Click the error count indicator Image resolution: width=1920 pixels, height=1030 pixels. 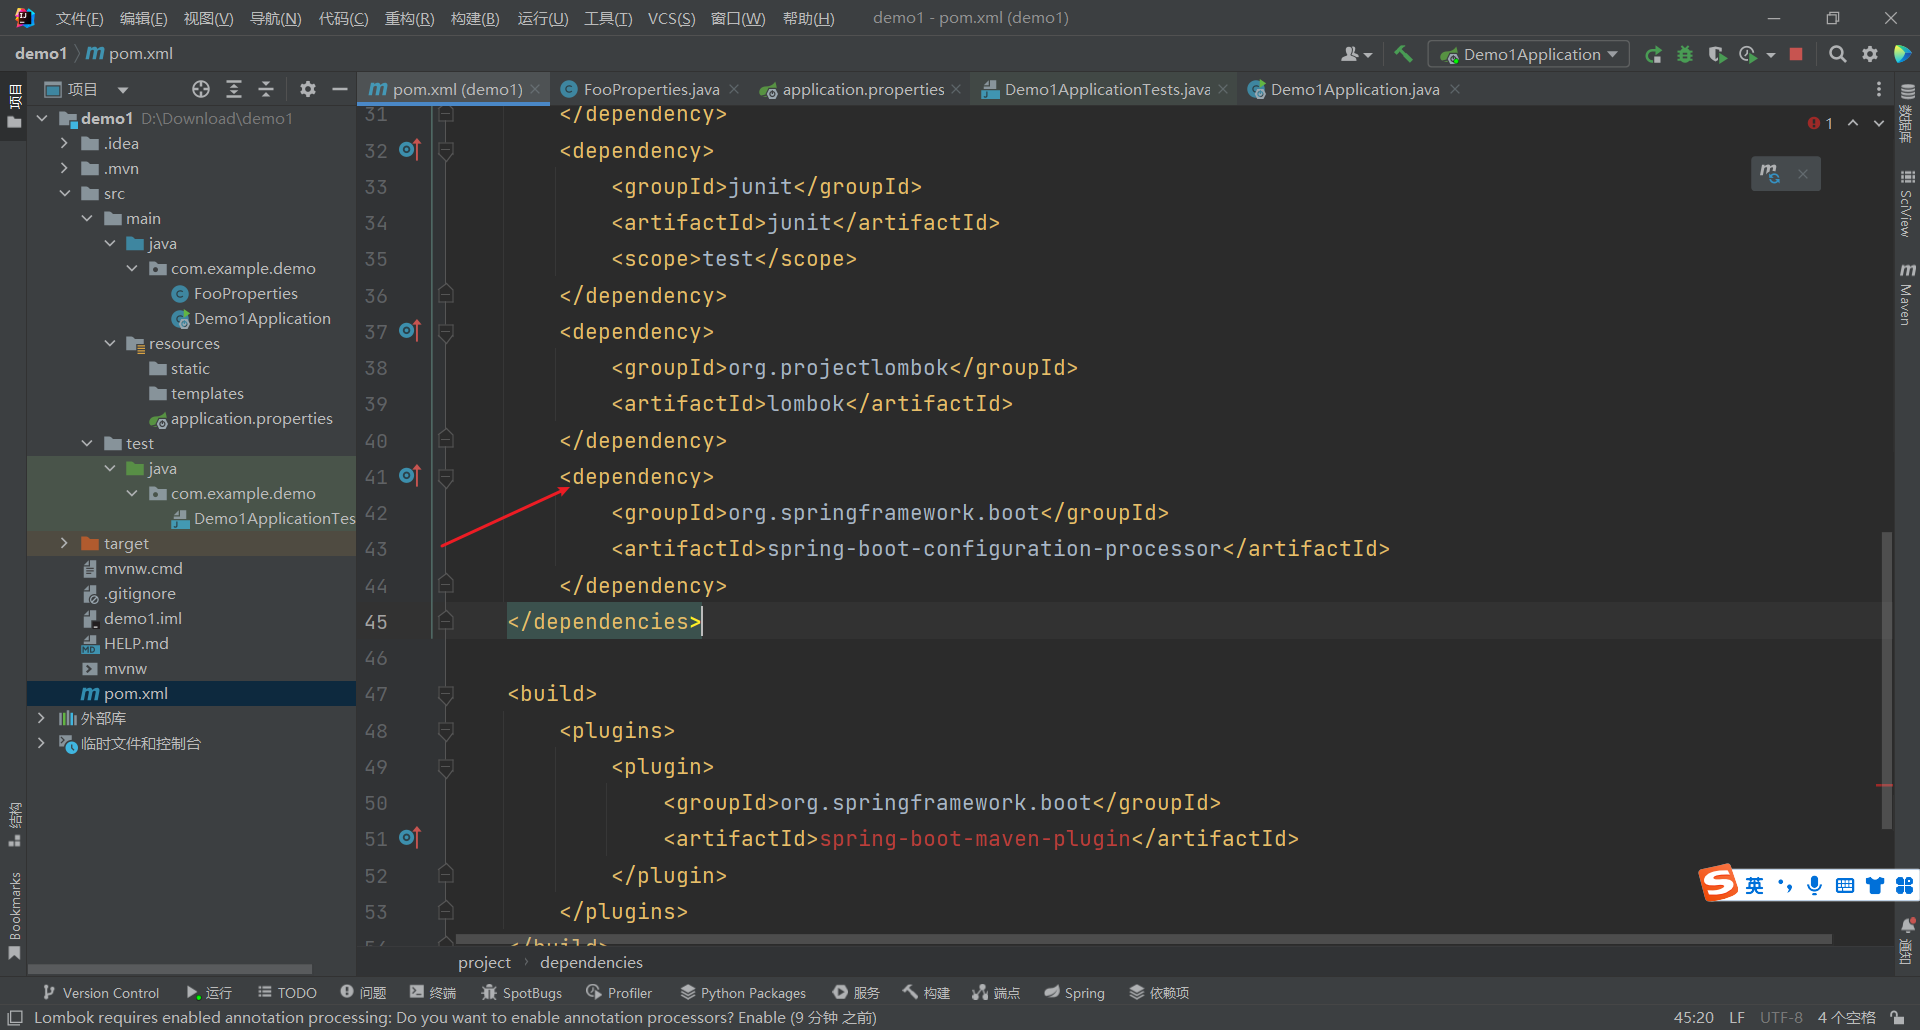1821,123
